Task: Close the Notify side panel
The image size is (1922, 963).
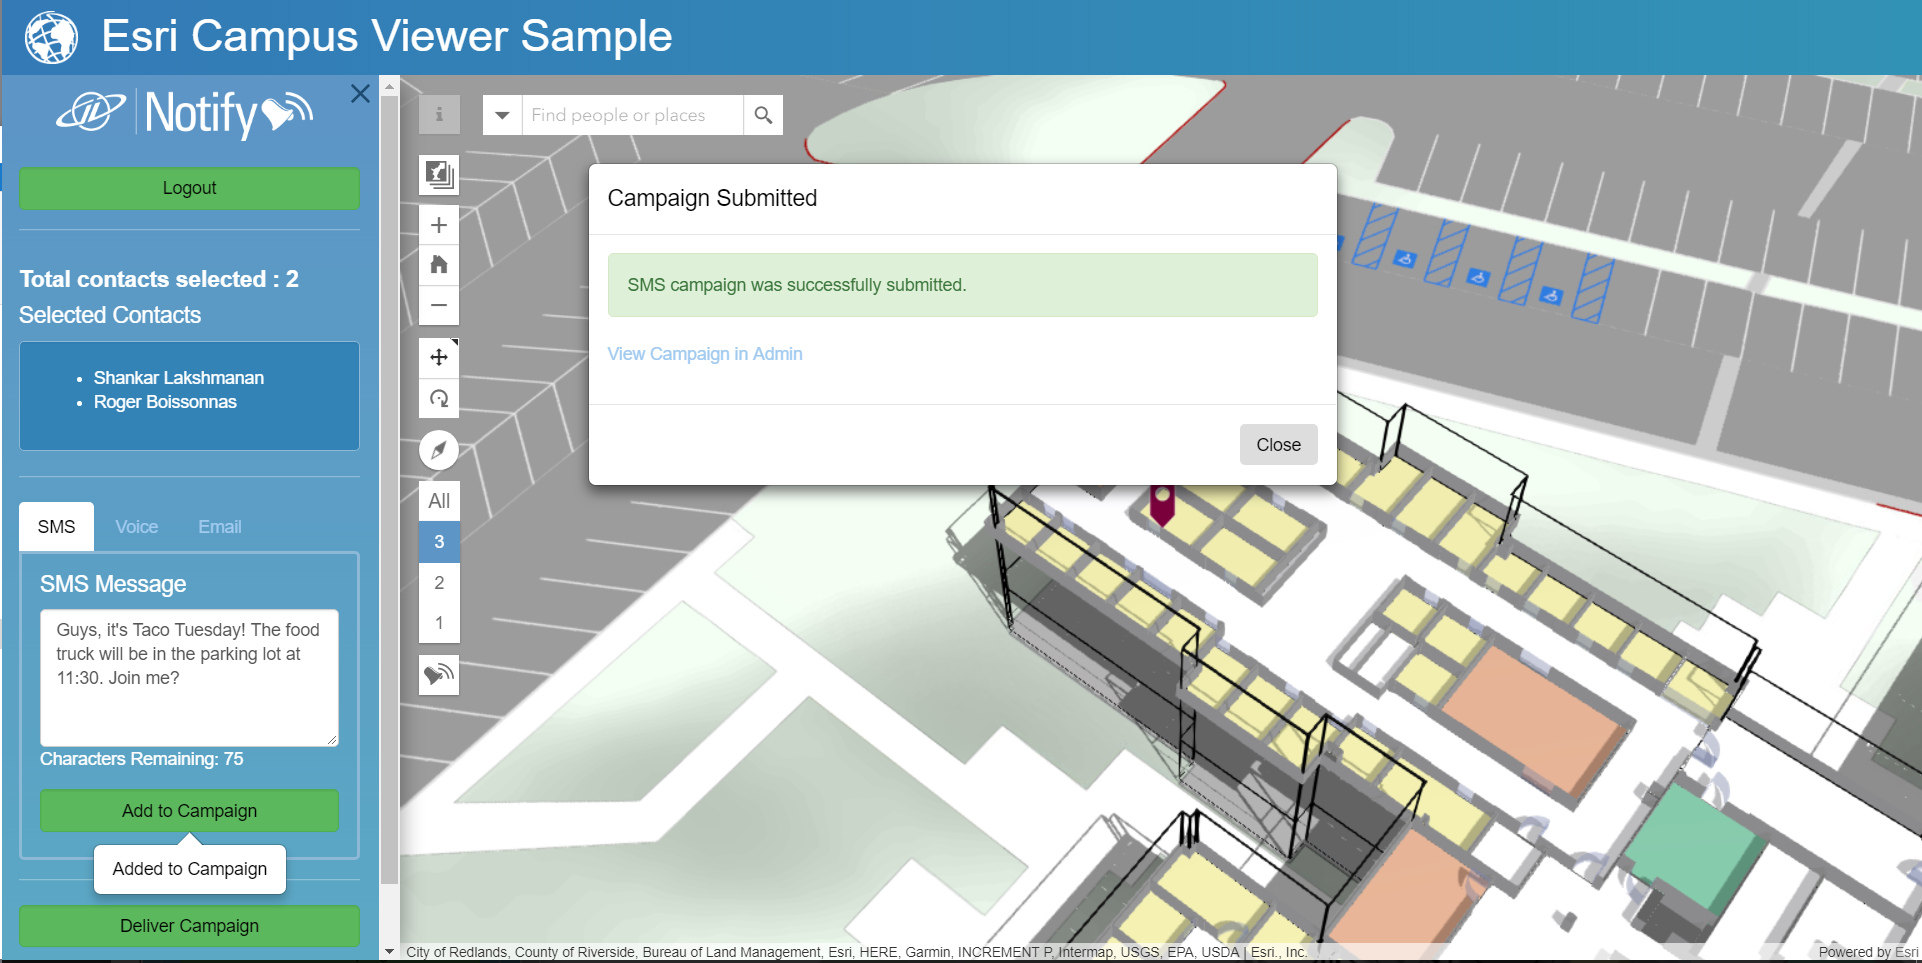Action: point(360,94)
